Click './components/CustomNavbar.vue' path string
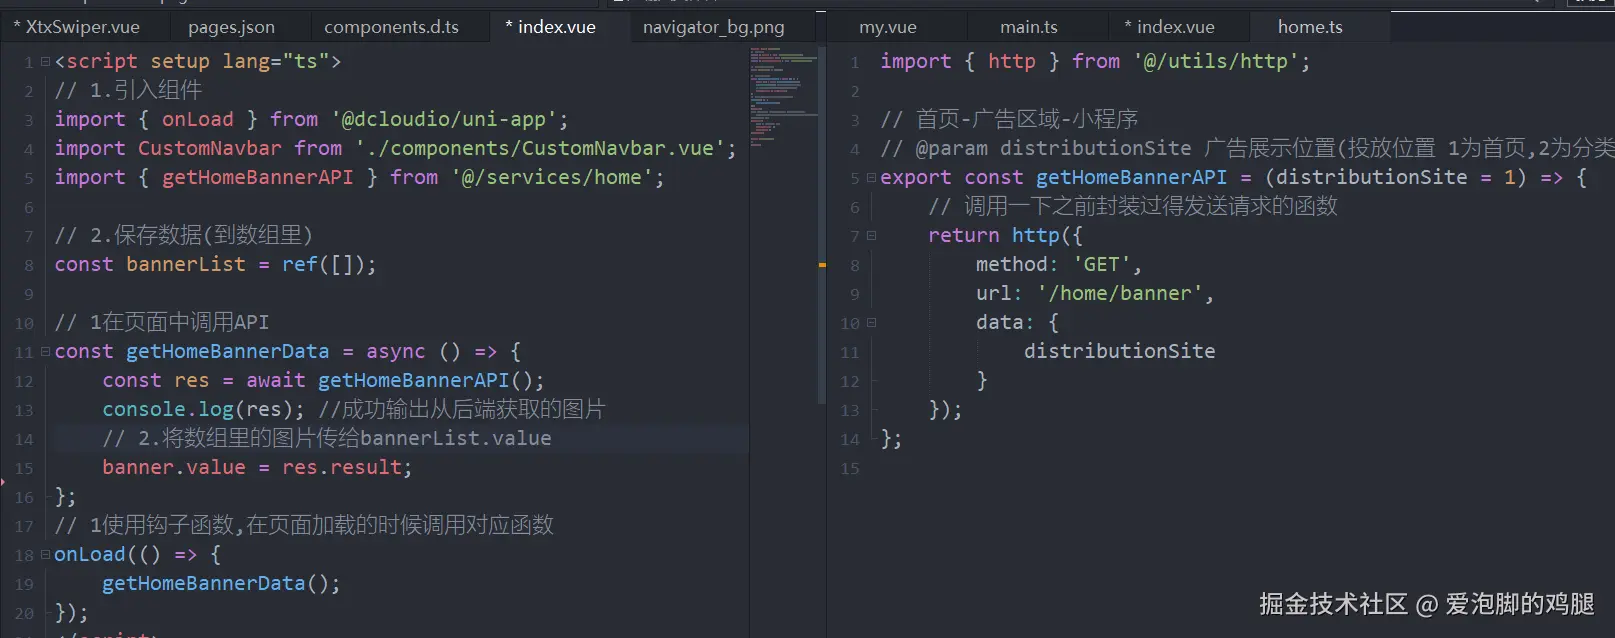The height and width of the screenshot is (638, 1615). click(540, 149)
